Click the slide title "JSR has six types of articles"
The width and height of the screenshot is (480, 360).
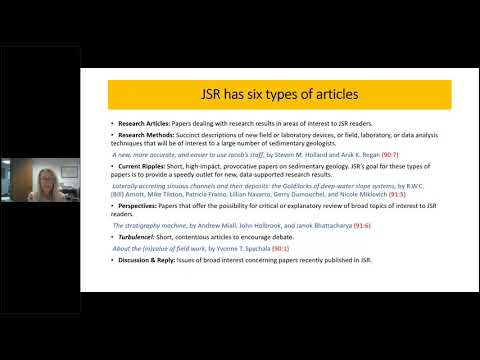pyautogui.click(x=280, y=94)
